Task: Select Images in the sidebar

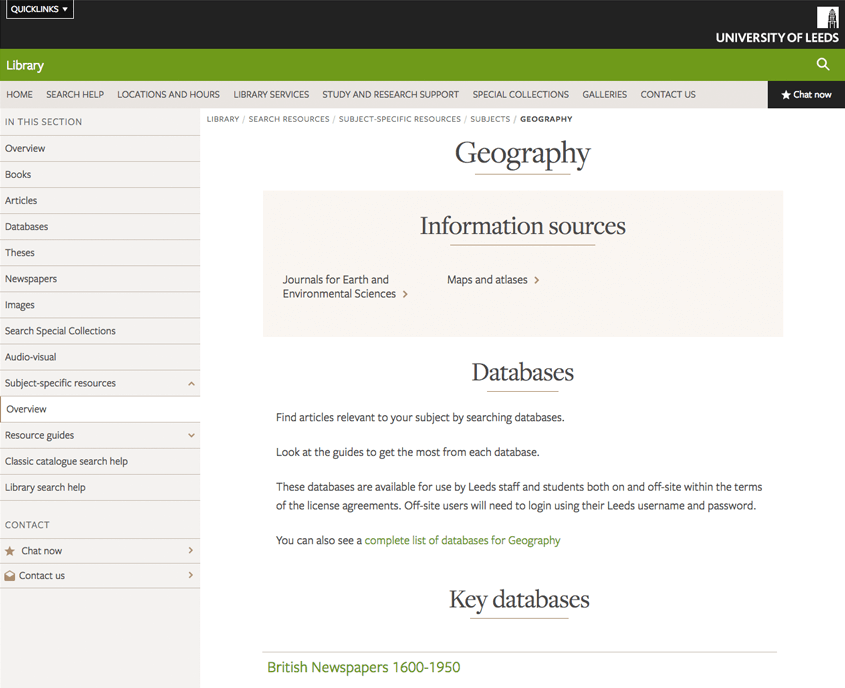Action: point(100,305)
